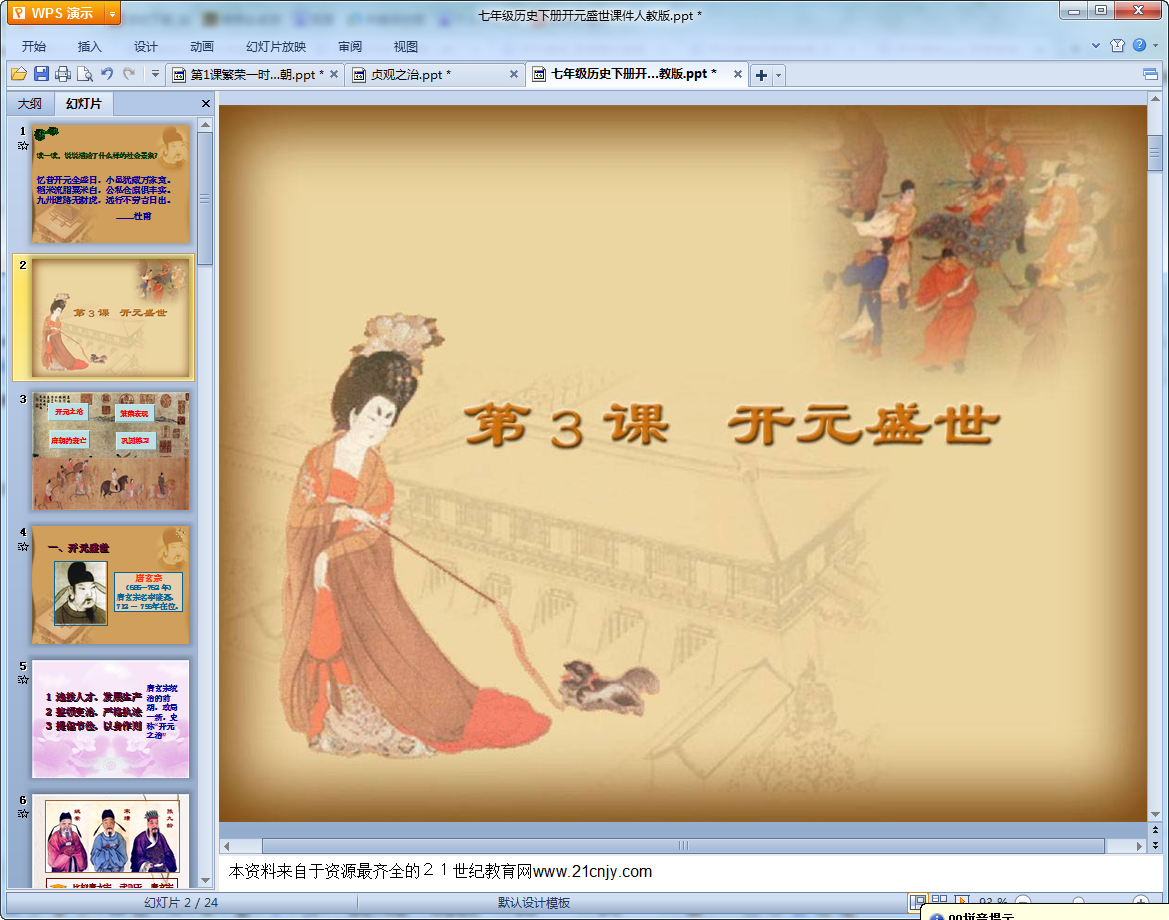Viewport: 1169px width, 920px height.
Task: Click thumbnail pane scroll down arrow
Action: tap(205, 880)
